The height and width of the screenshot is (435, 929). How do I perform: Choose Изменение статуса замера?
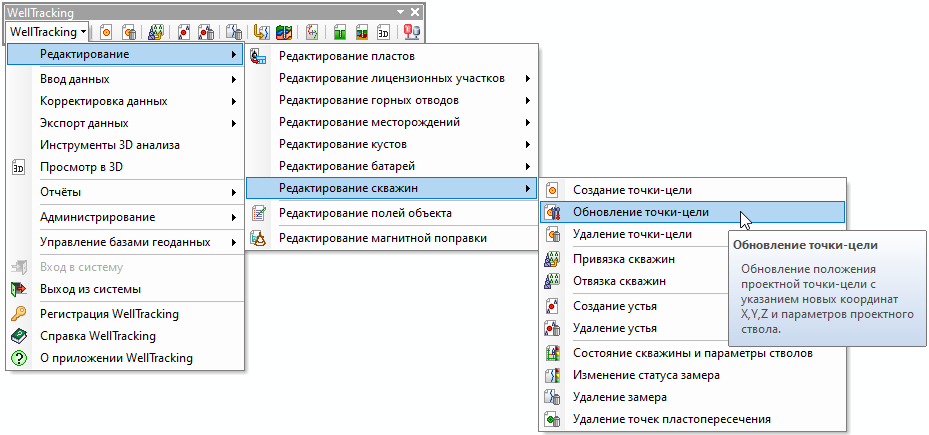[x=646, y=375]
